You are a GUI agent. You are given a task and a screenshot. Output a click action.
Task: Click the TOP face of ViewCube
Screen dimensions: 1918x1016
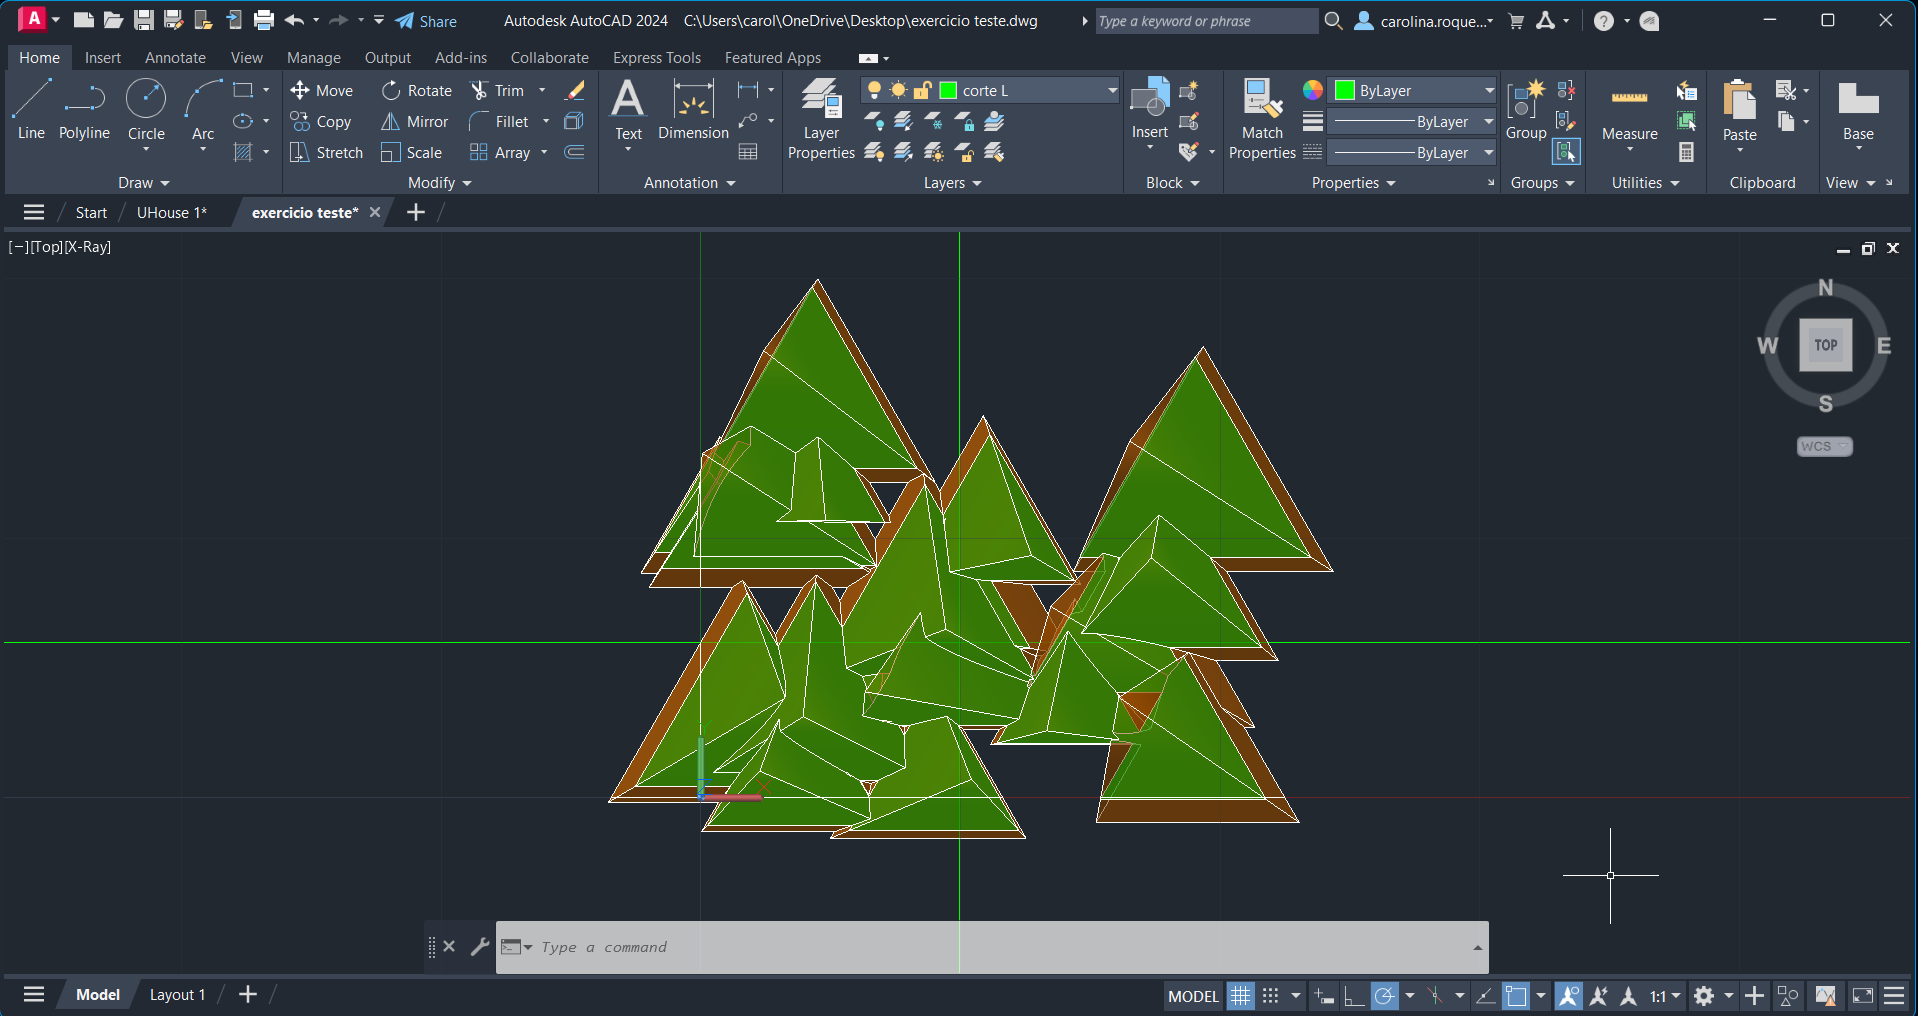coord(1825,345)
